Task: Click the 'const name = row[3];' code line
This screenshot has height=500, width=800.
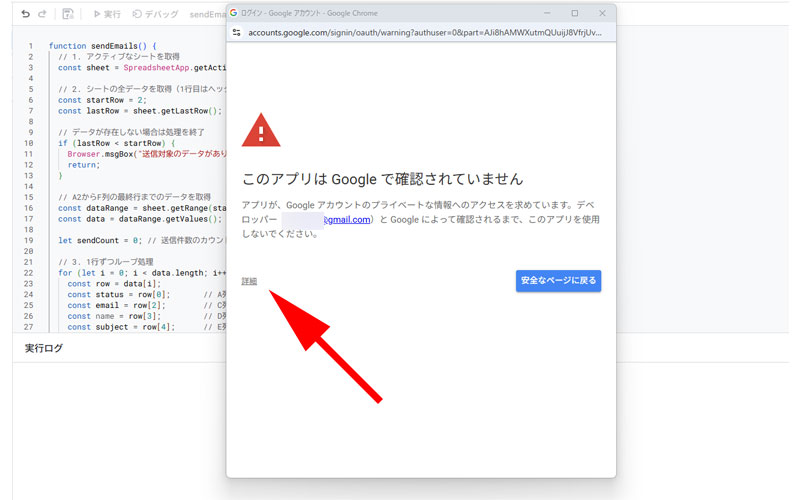Action: pyautogui.click(x=114, y=316)
